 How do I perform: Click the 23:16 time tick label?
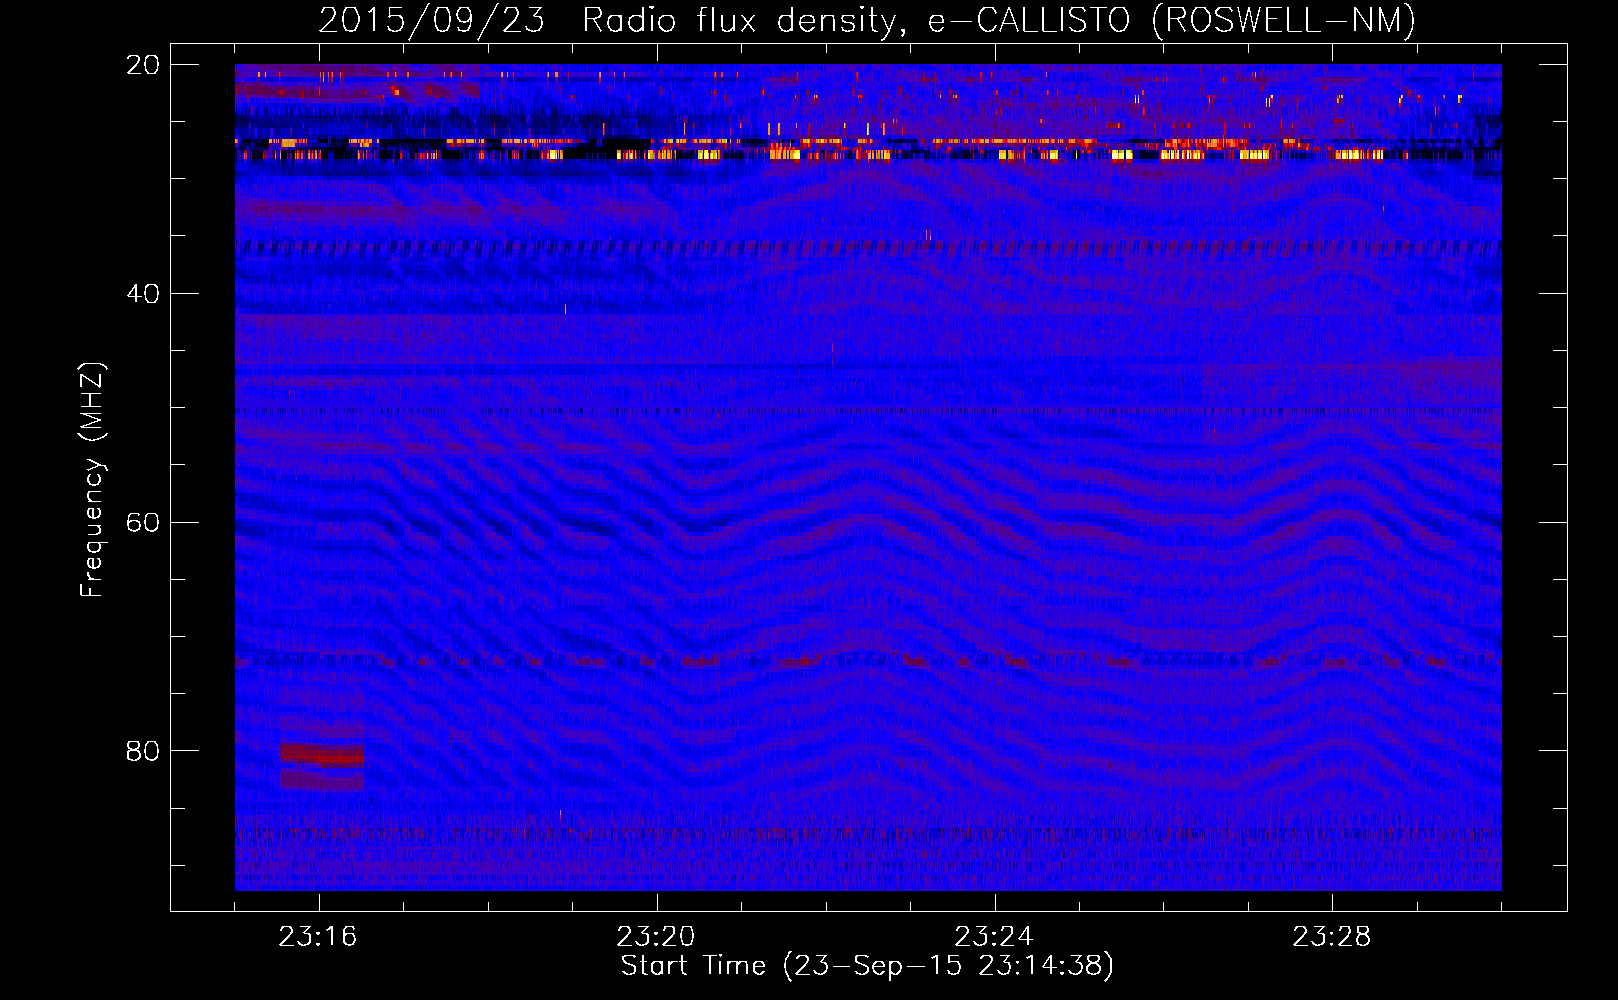pyautogui.click(x=318, y=937)
